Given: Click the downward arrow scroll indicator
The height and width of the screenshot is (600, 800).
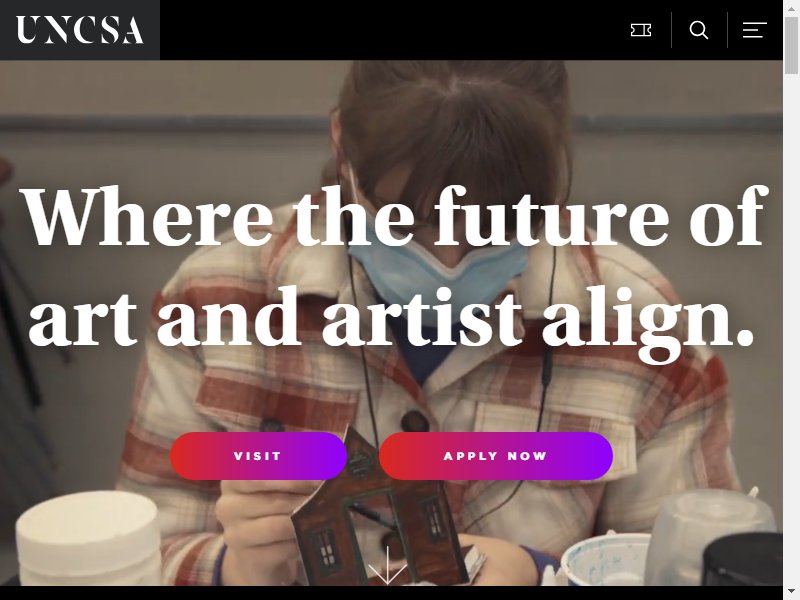Looking at the screenshot, I should click(x=387, y=565).
